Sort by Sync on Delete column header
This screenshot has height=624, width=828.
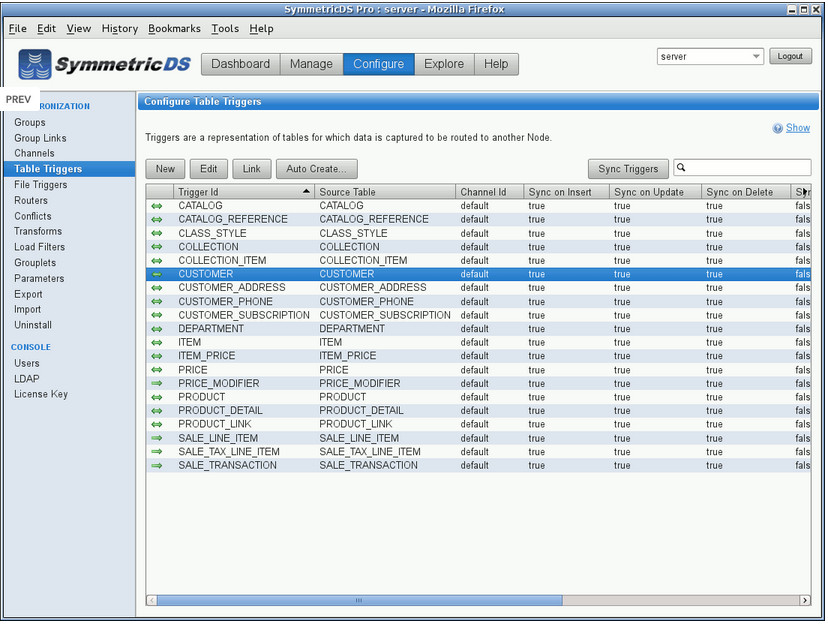pos(746,192)
